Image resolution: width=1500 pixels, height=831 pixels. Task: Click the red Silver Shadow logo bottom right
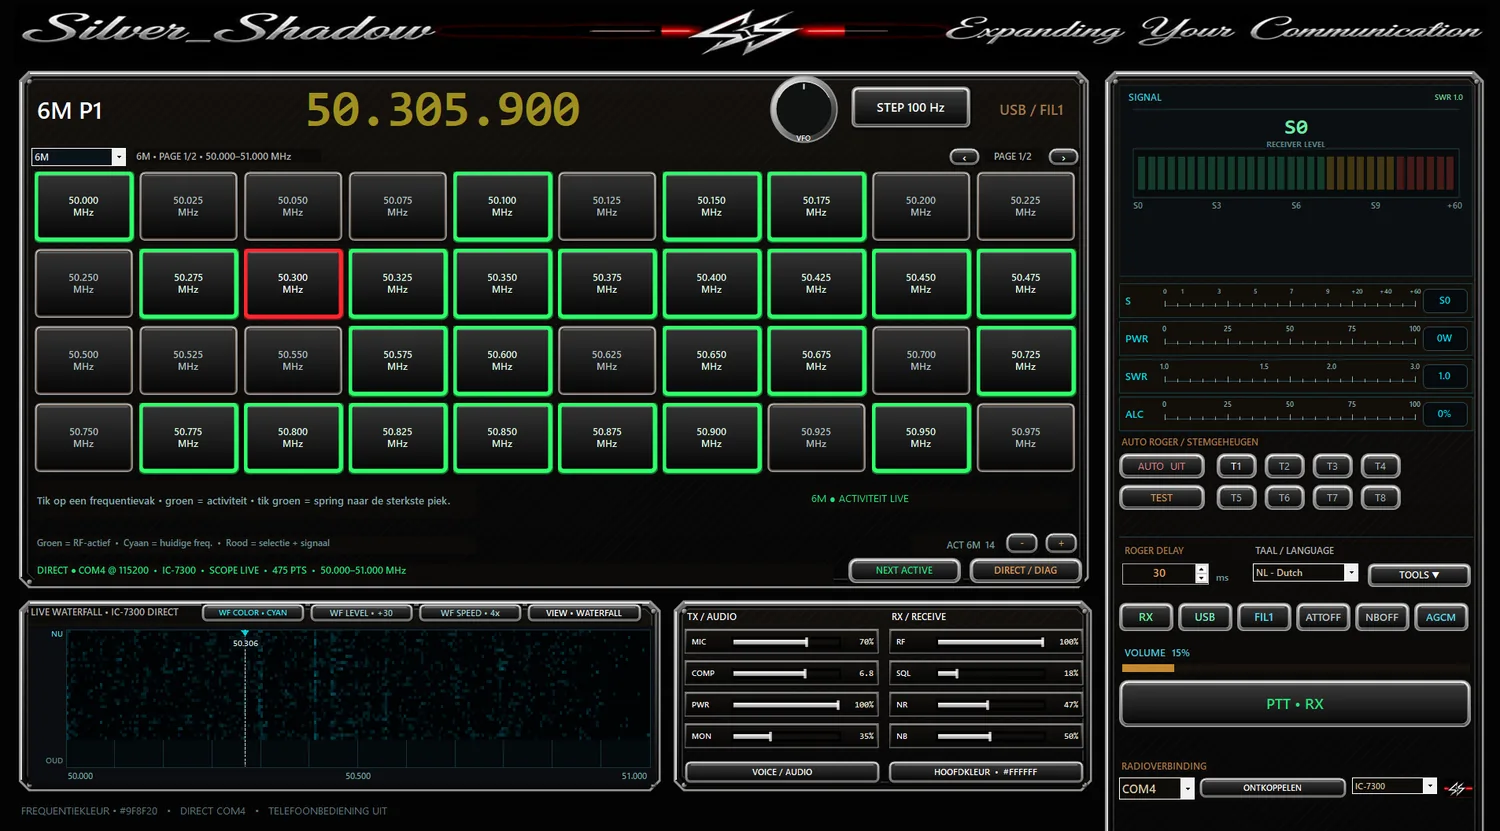tap(1459, 789)
